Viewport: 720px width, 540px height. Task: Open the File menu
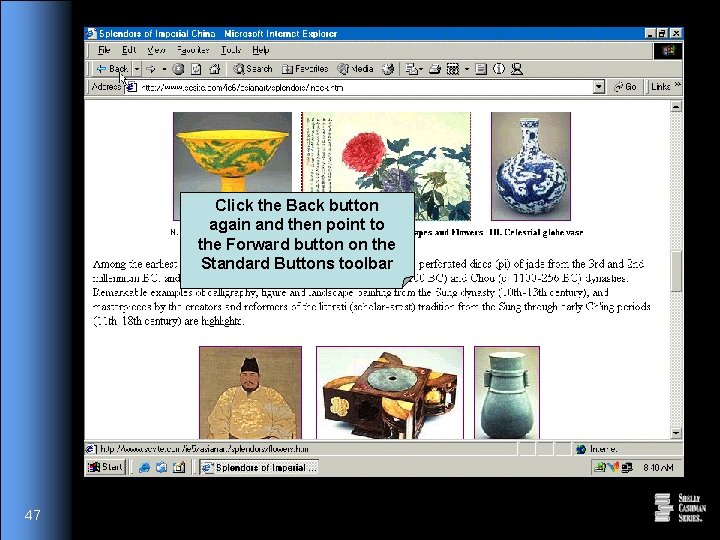click(104, 50)
